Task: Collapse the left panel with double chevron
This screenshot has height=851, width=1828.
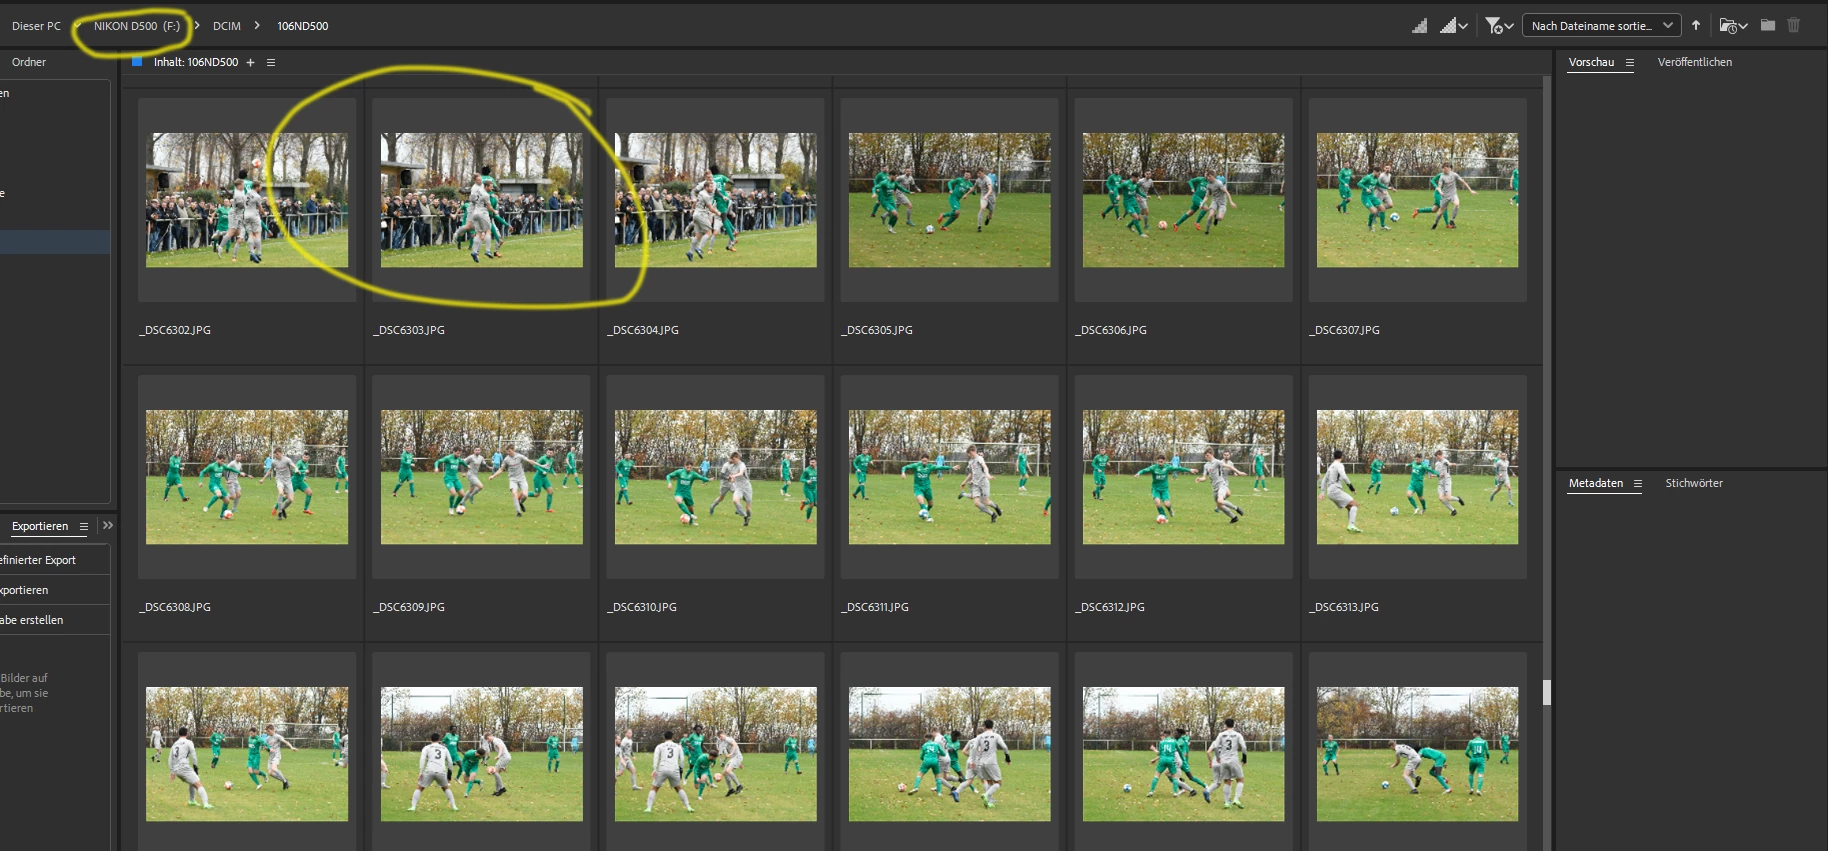Action: point(108,525)
